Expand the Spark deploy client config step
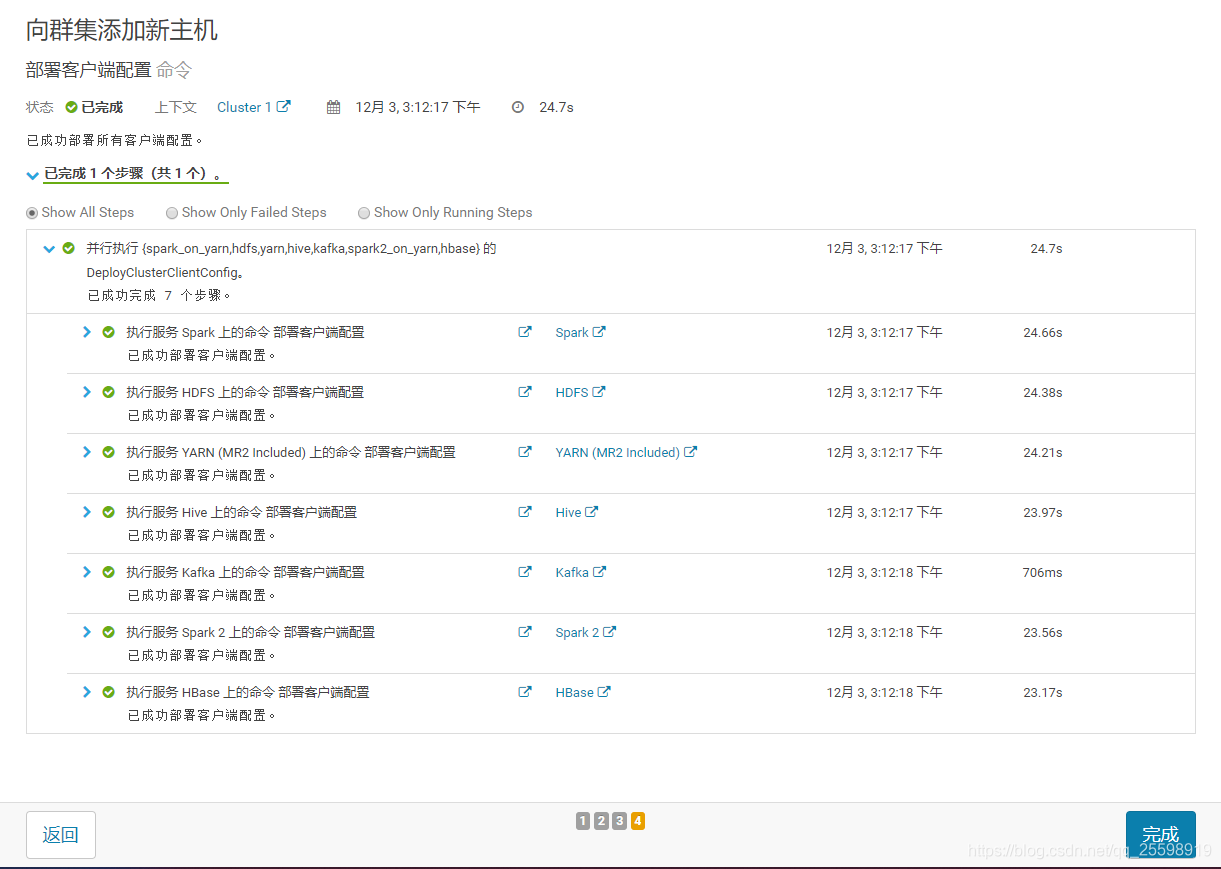This screenshot has height=869, width=1221. pos(87,332)
